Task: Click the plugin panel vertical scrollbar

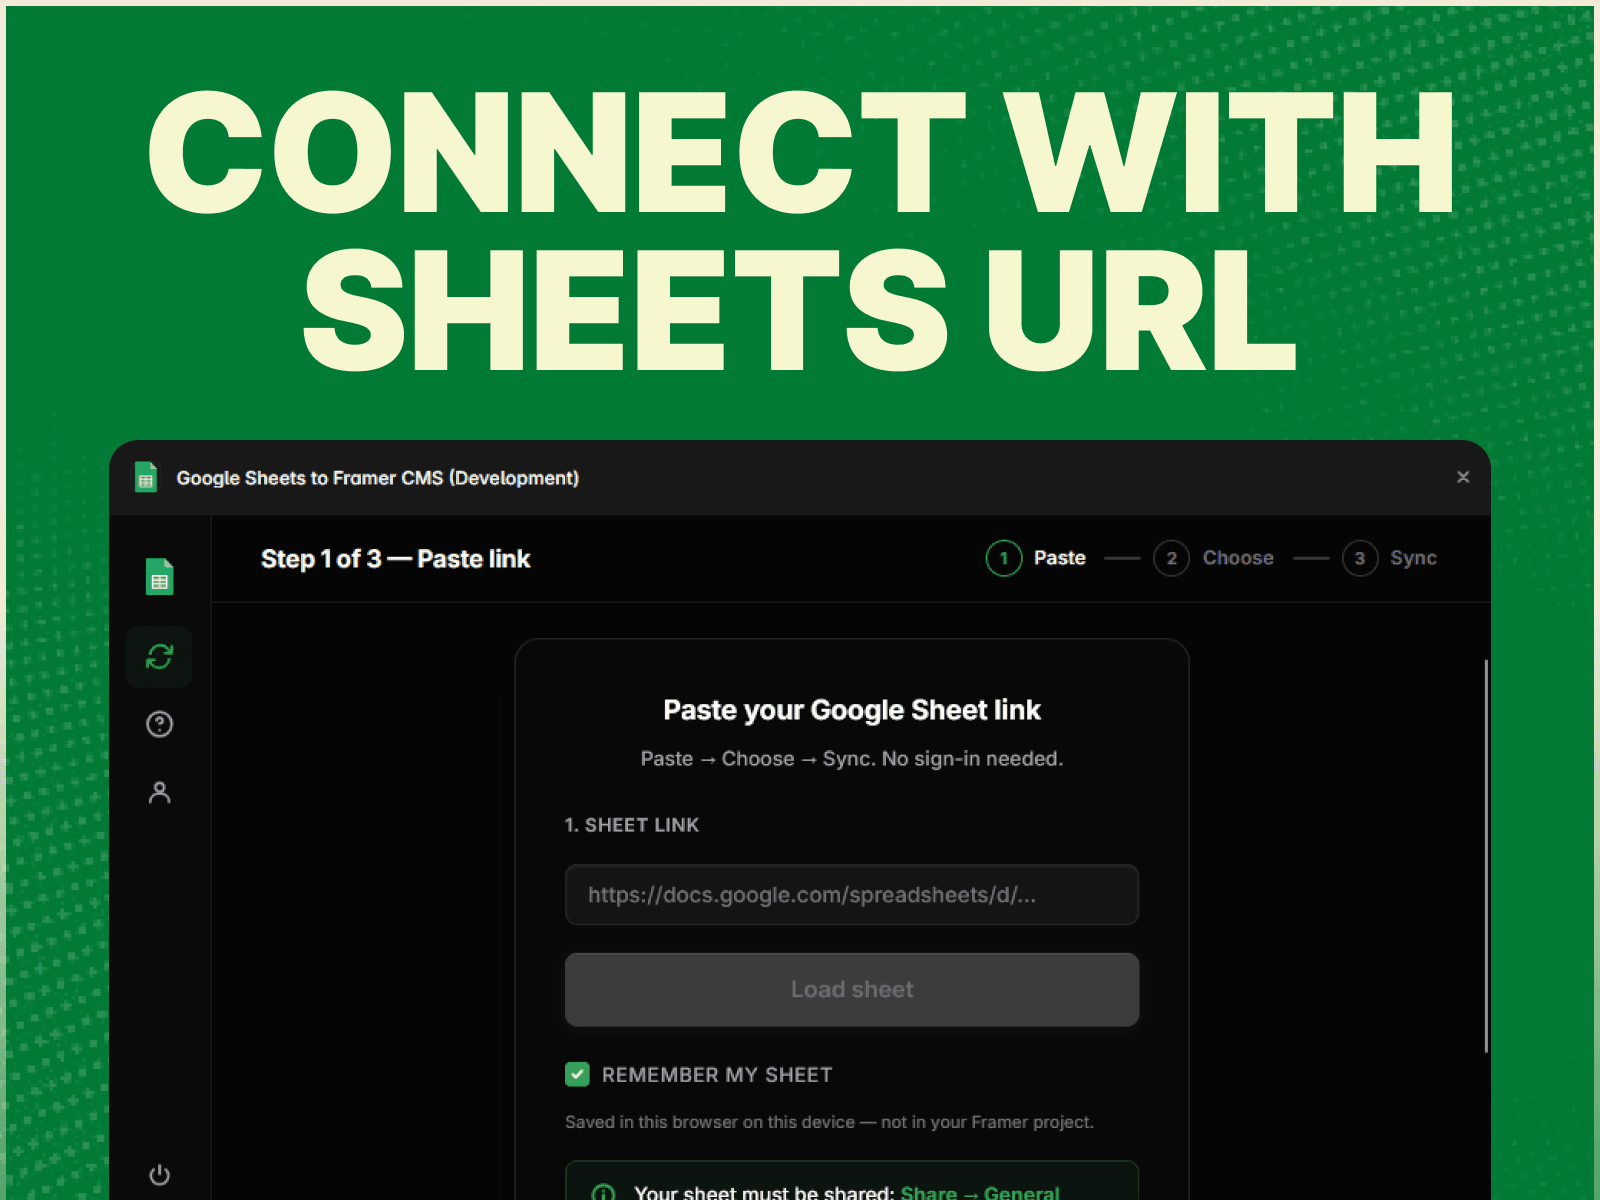Action: [1486, 856]
